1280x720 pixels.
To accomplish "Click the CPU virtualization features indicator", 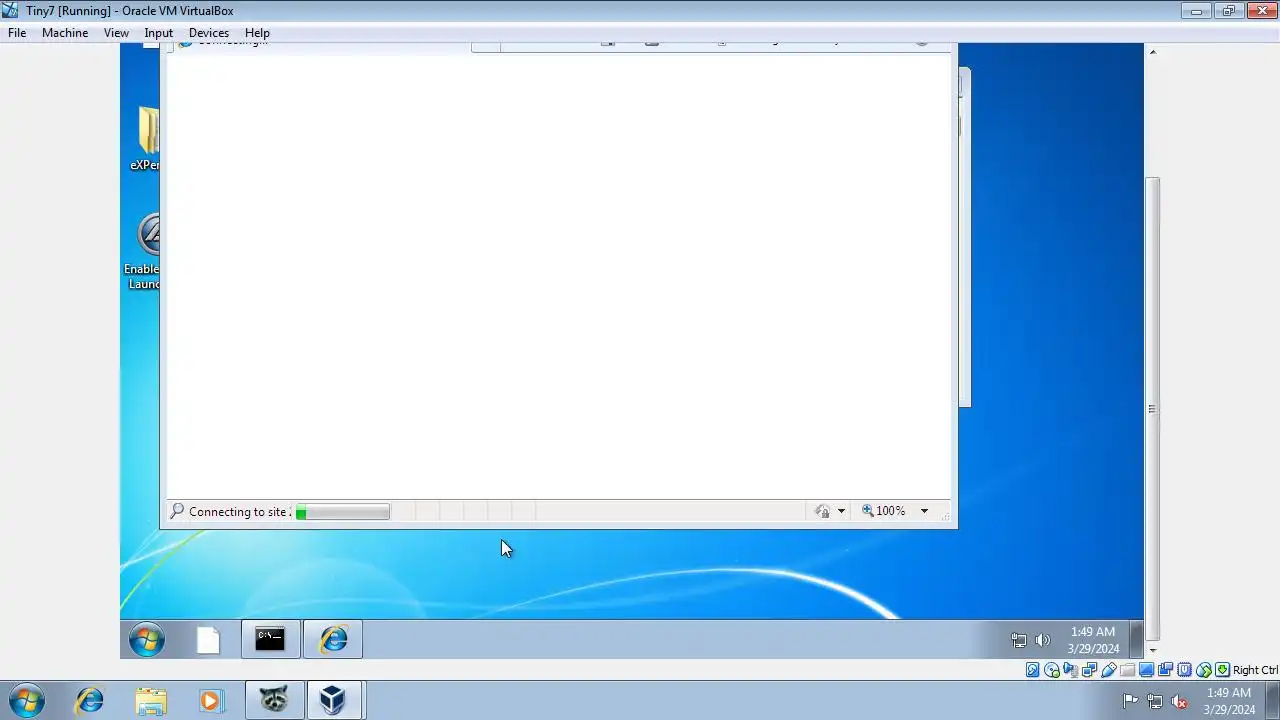I will point(1185,670).
